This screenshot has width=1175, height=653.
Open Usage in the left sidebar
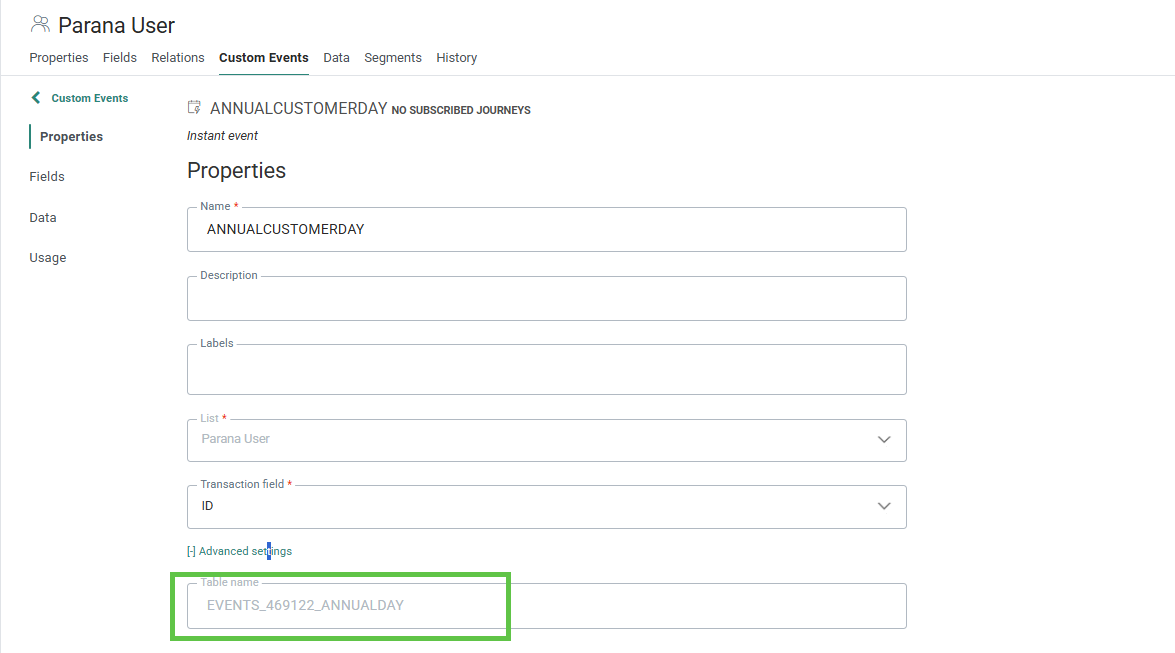point(47,258)
